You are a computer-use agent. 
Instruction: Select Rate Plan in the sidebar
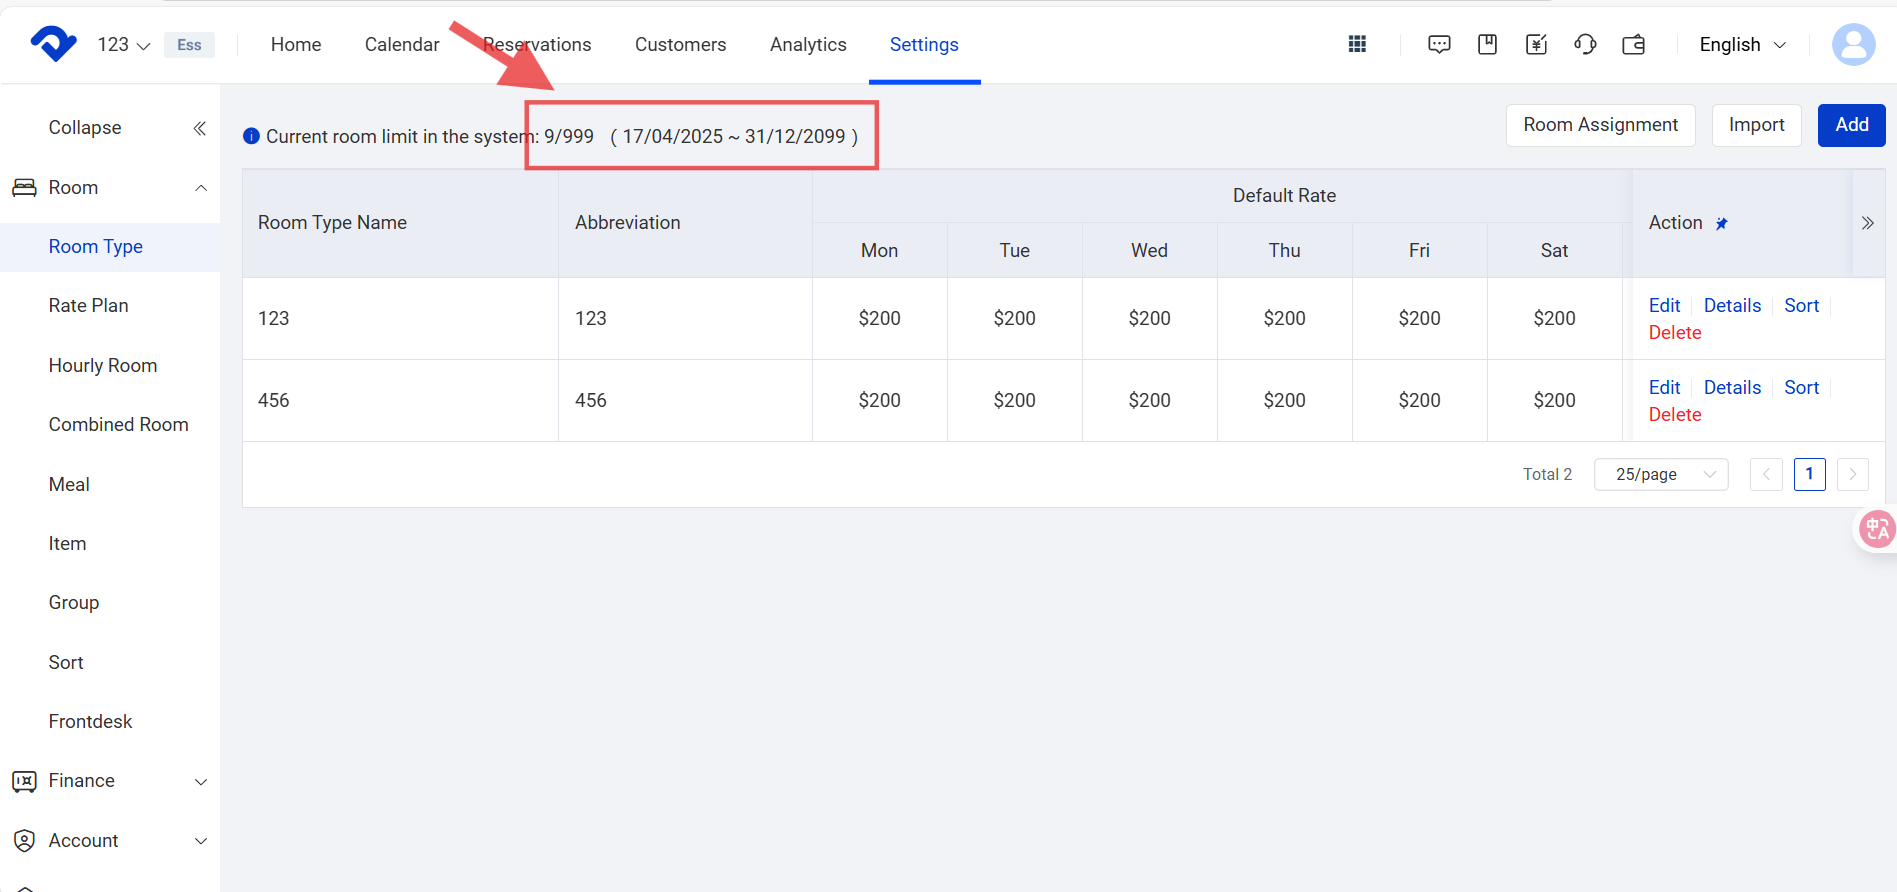(x=89, y=306)
